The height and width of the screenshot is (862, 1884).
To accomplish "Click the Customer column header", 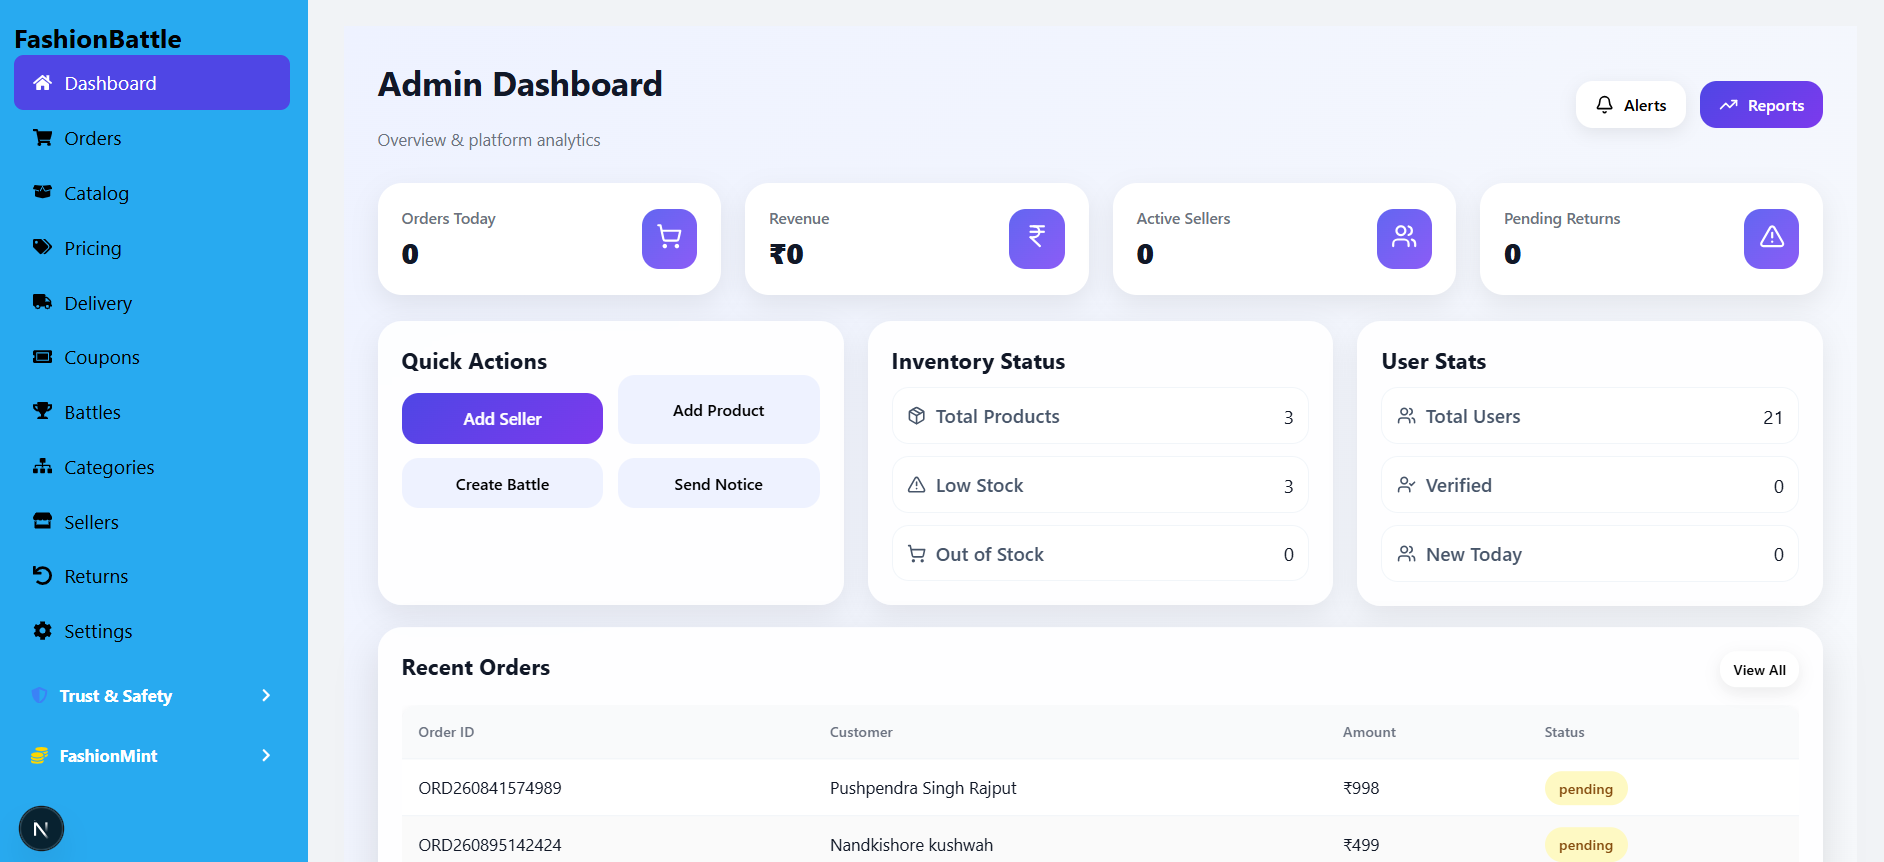I will pos(861,732).
